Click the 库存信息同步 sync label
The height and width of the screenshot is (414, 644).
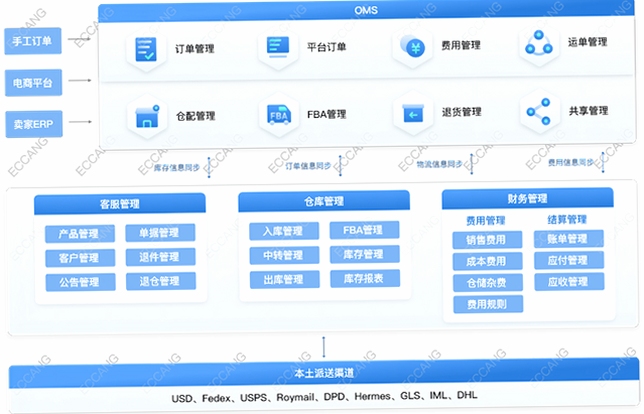point(177,168)
